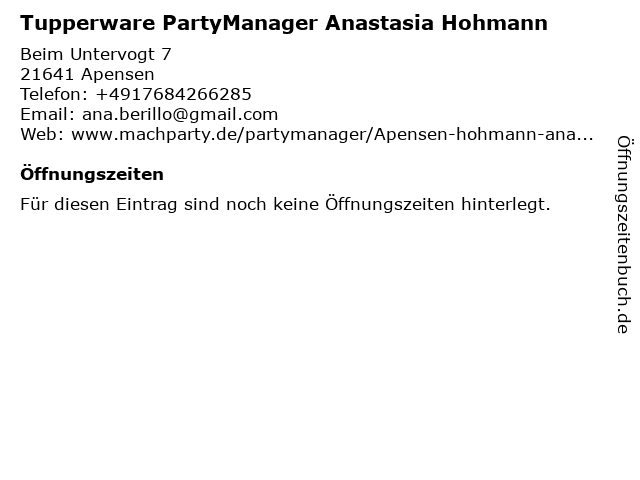The height and width of the screenshot is (480, 640).
Task: Click the word Tupperware in the title
Action: point(87,24)
